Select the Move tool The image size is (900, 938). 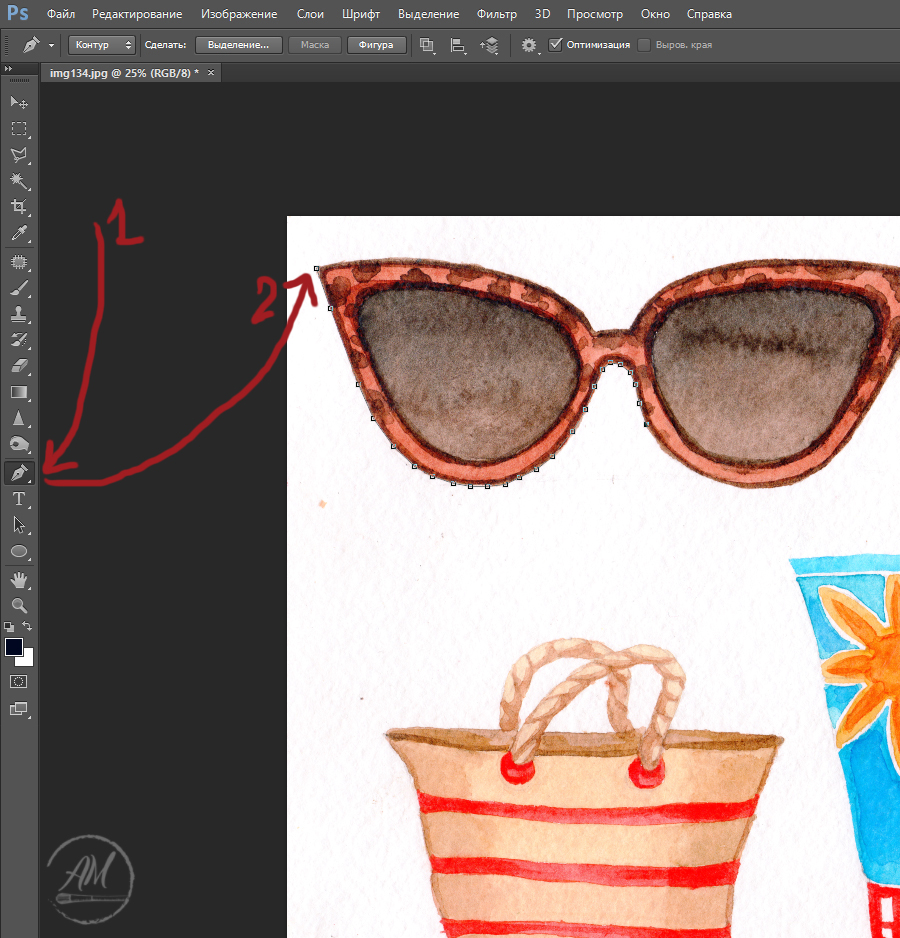18,102
